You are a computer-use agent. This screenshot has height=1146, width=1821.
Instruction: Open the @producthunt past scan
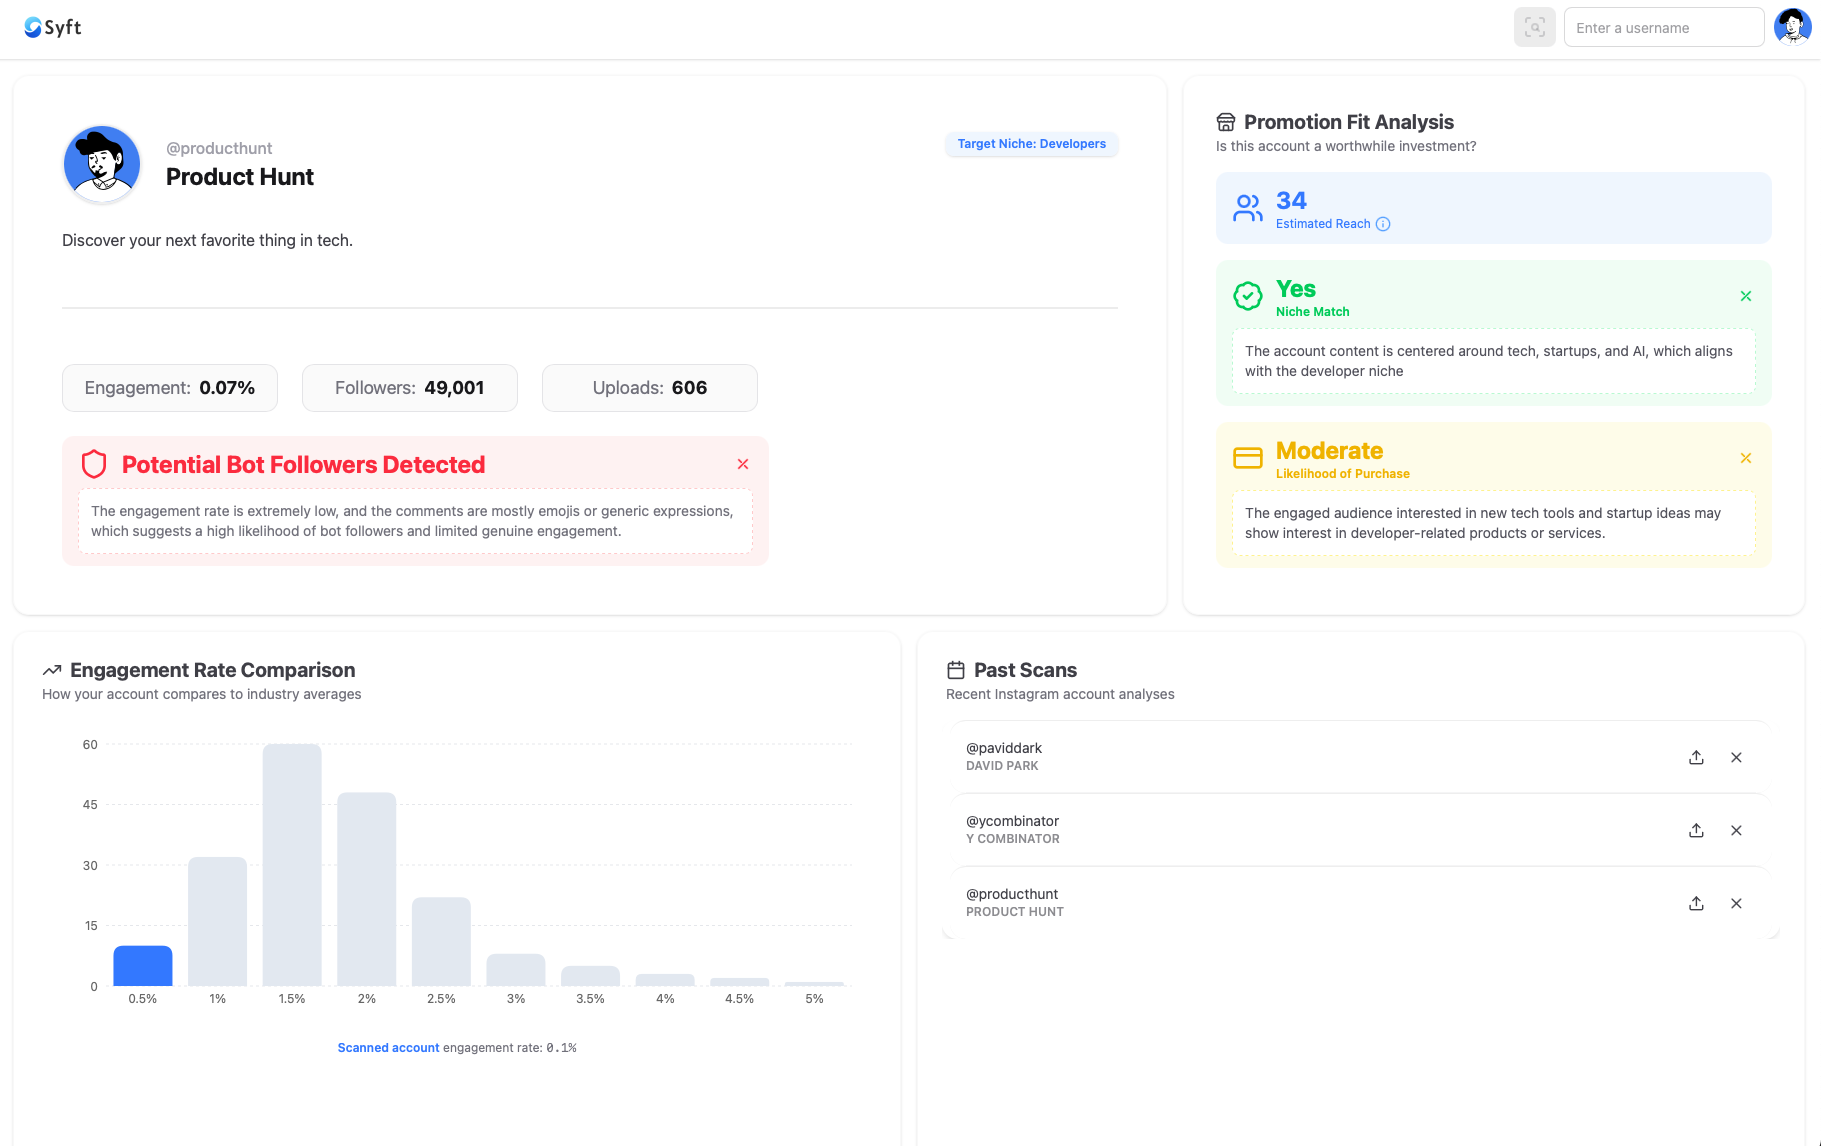[x=1360, y=903]
